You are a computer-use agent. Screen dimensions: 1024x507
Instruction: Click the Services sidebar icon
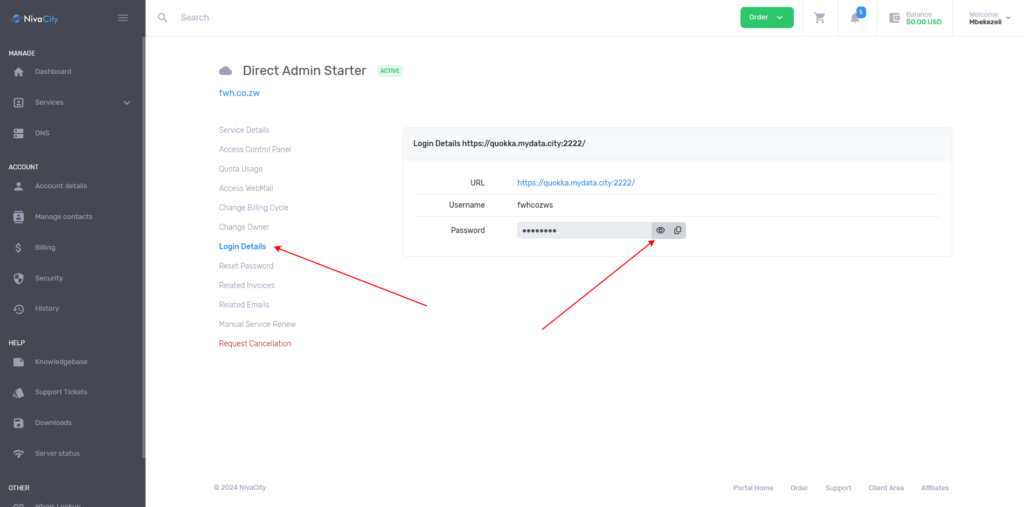[18, 103]
